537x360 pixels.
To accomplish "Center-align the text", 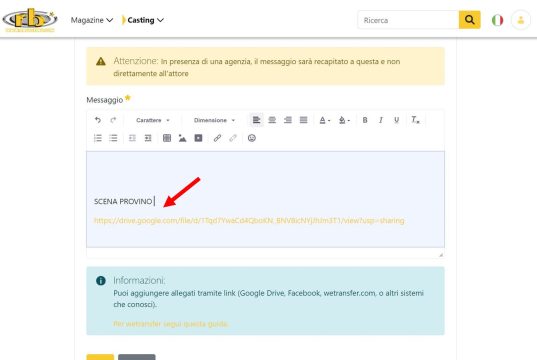I will pos(272,120).
